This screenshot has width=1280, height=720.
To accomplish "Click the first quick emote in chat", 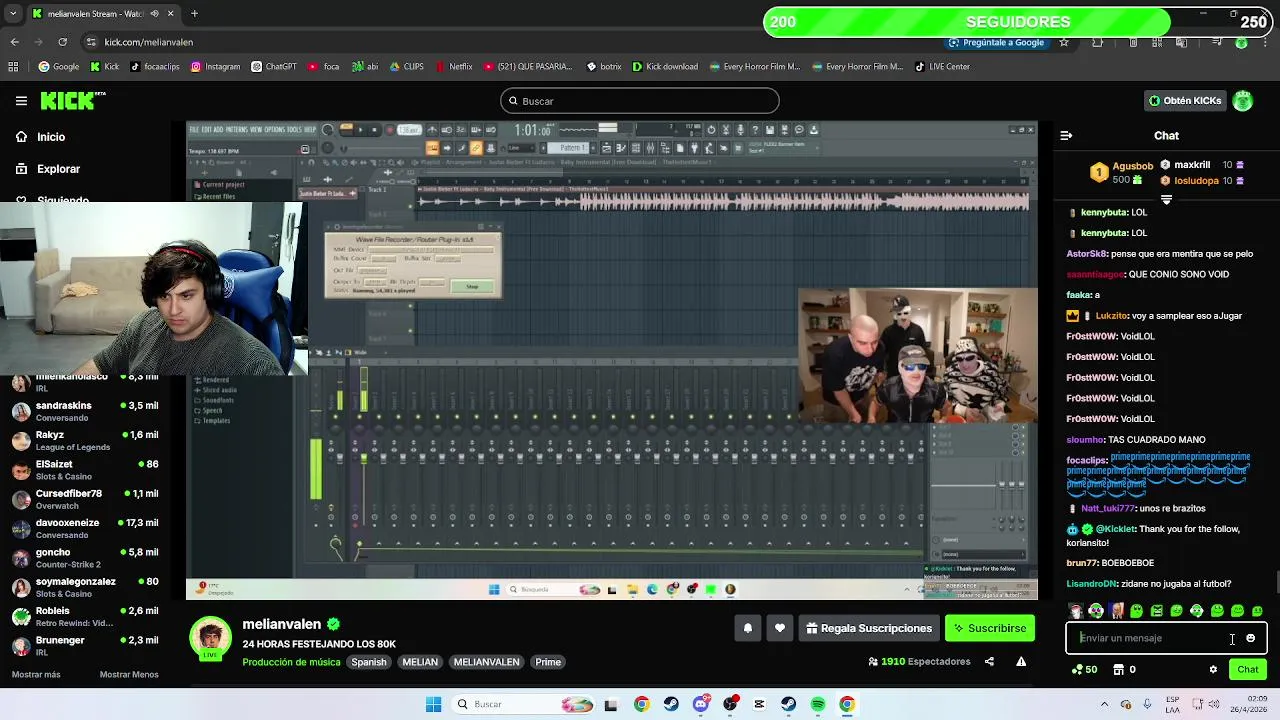I will (x=1076, y=611).
